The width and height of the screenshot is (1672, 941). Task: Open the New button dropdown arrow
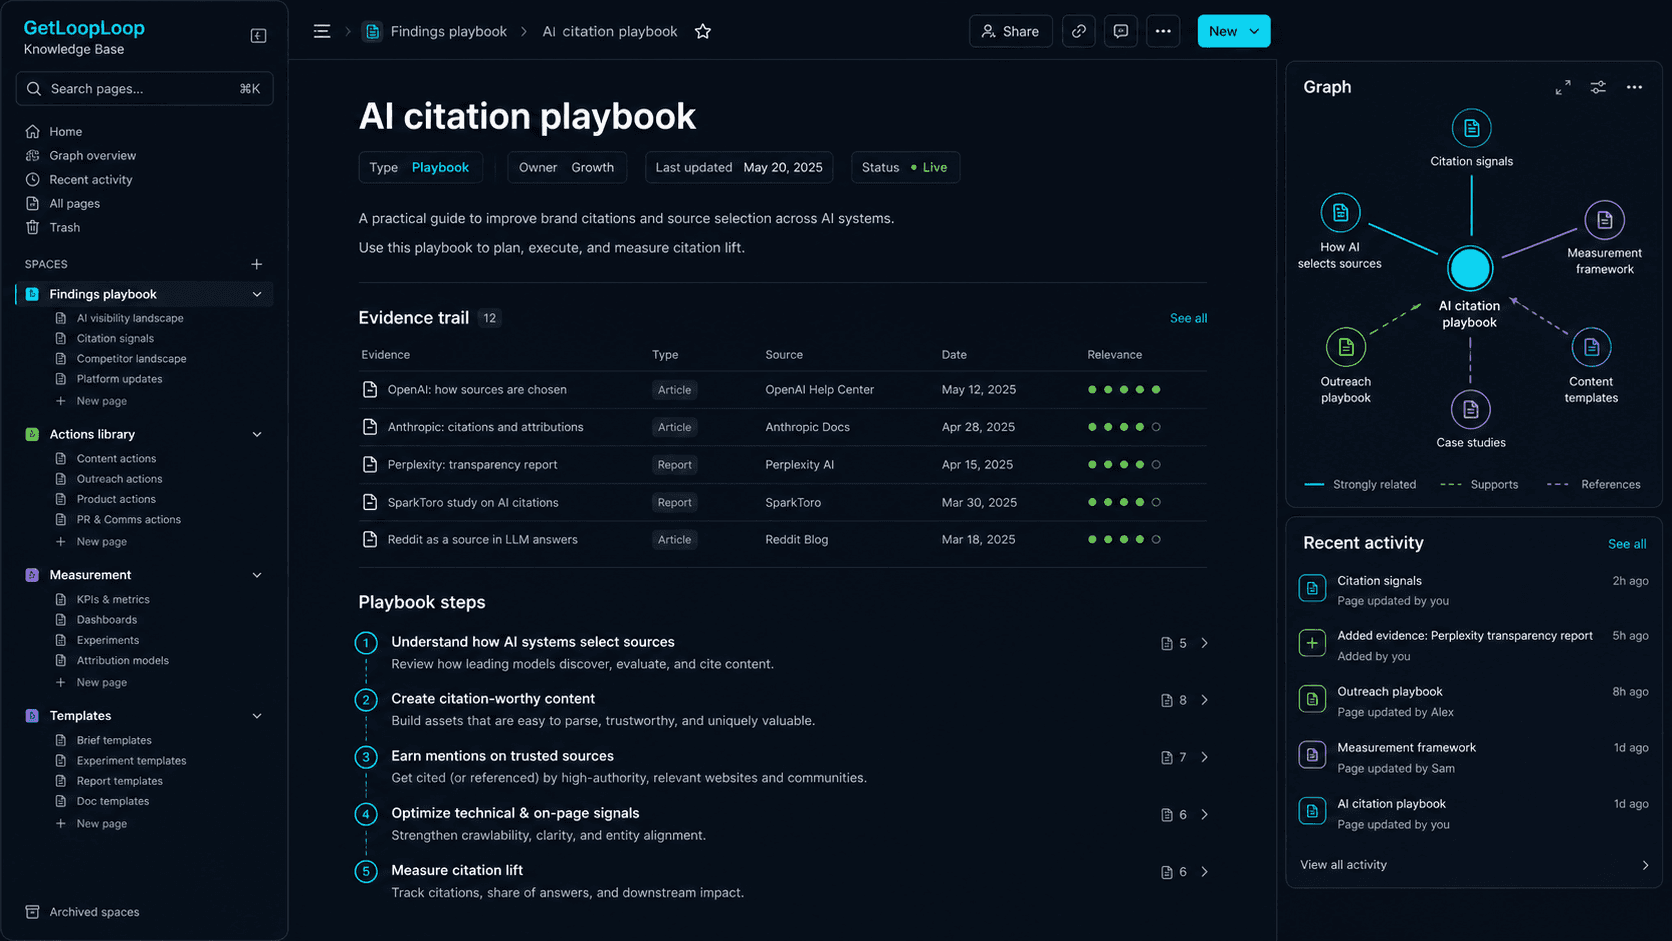(1254, 31)
